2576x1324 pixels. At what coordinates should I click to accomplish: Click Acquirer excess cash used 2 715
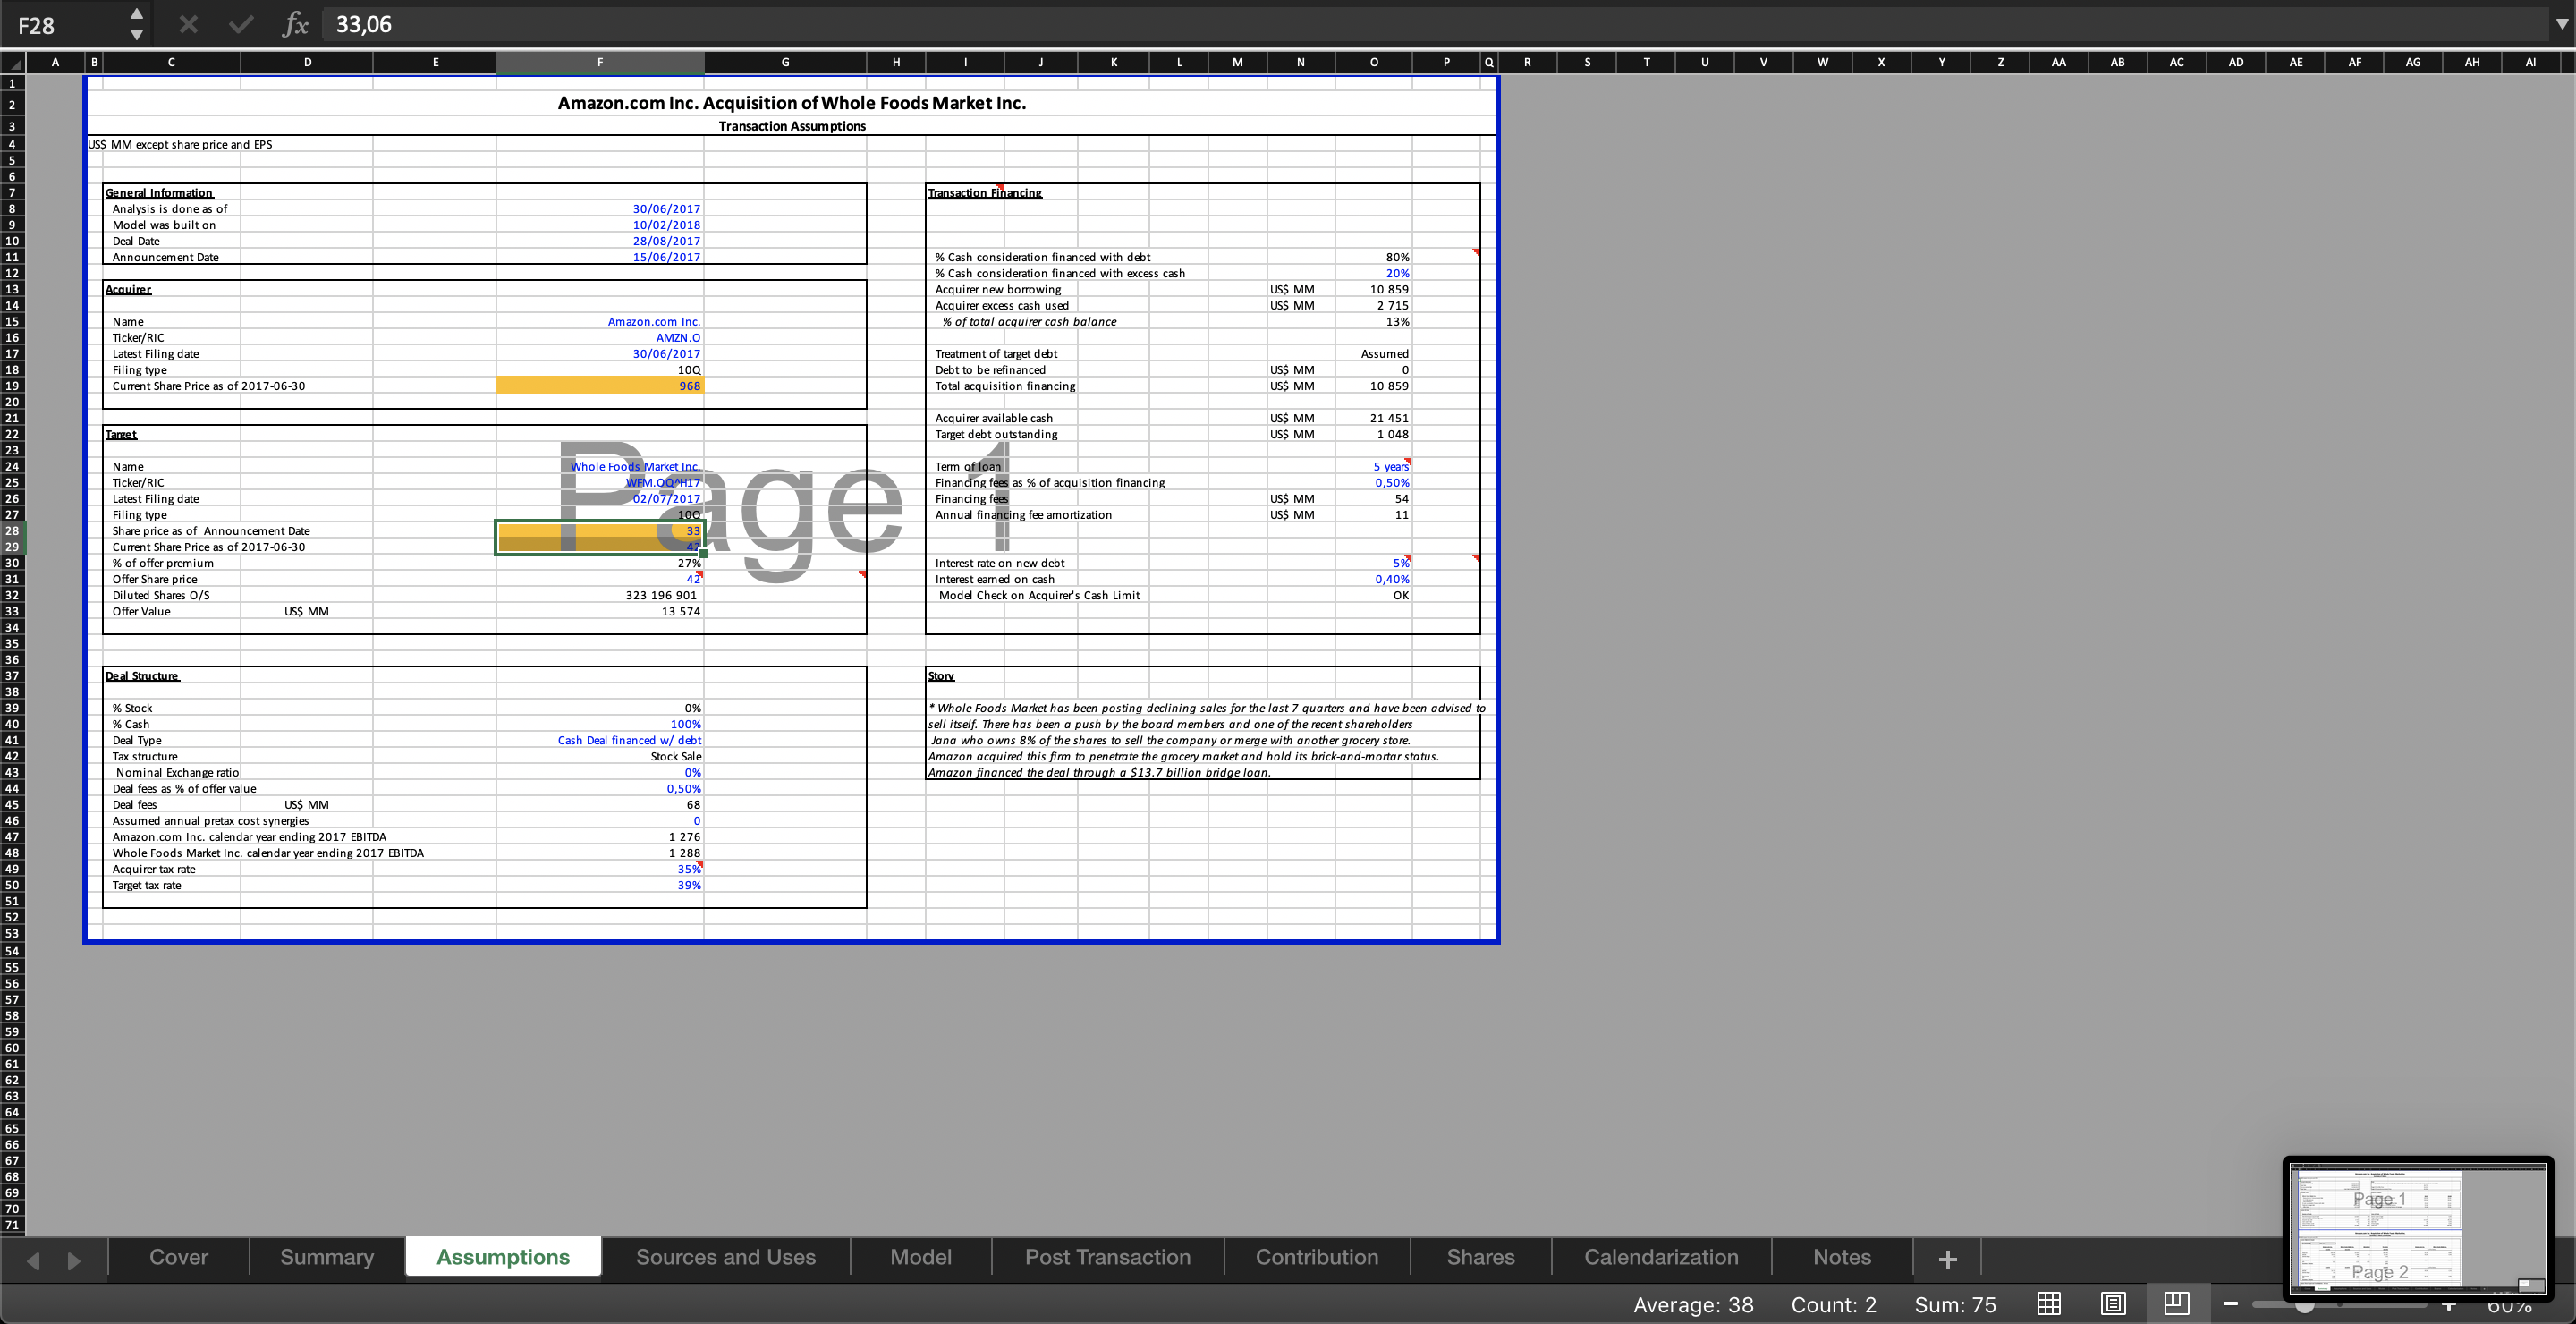1374,306
